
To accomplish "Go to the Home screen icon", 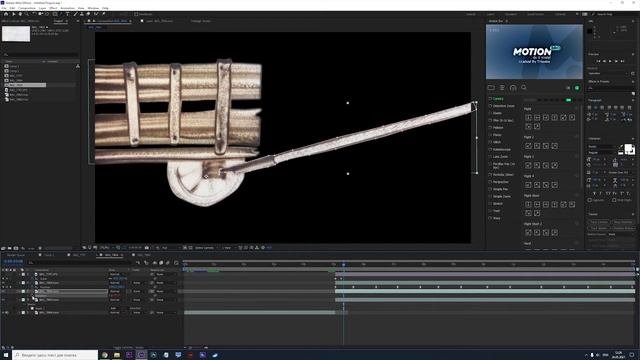I will click(x=6, y=14).
